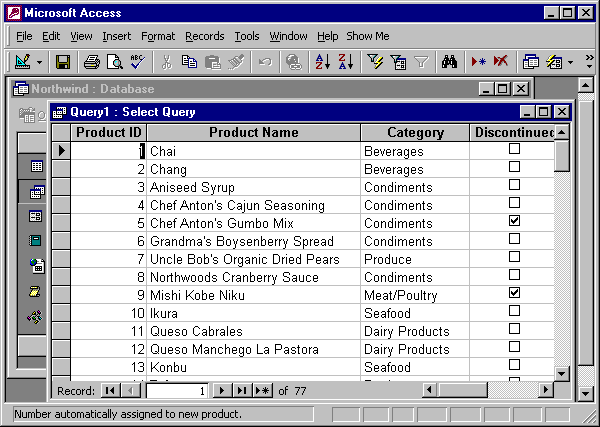Click the Product Name column header
600x427 pixels.
pyautogui.click(x=253, y=132)
